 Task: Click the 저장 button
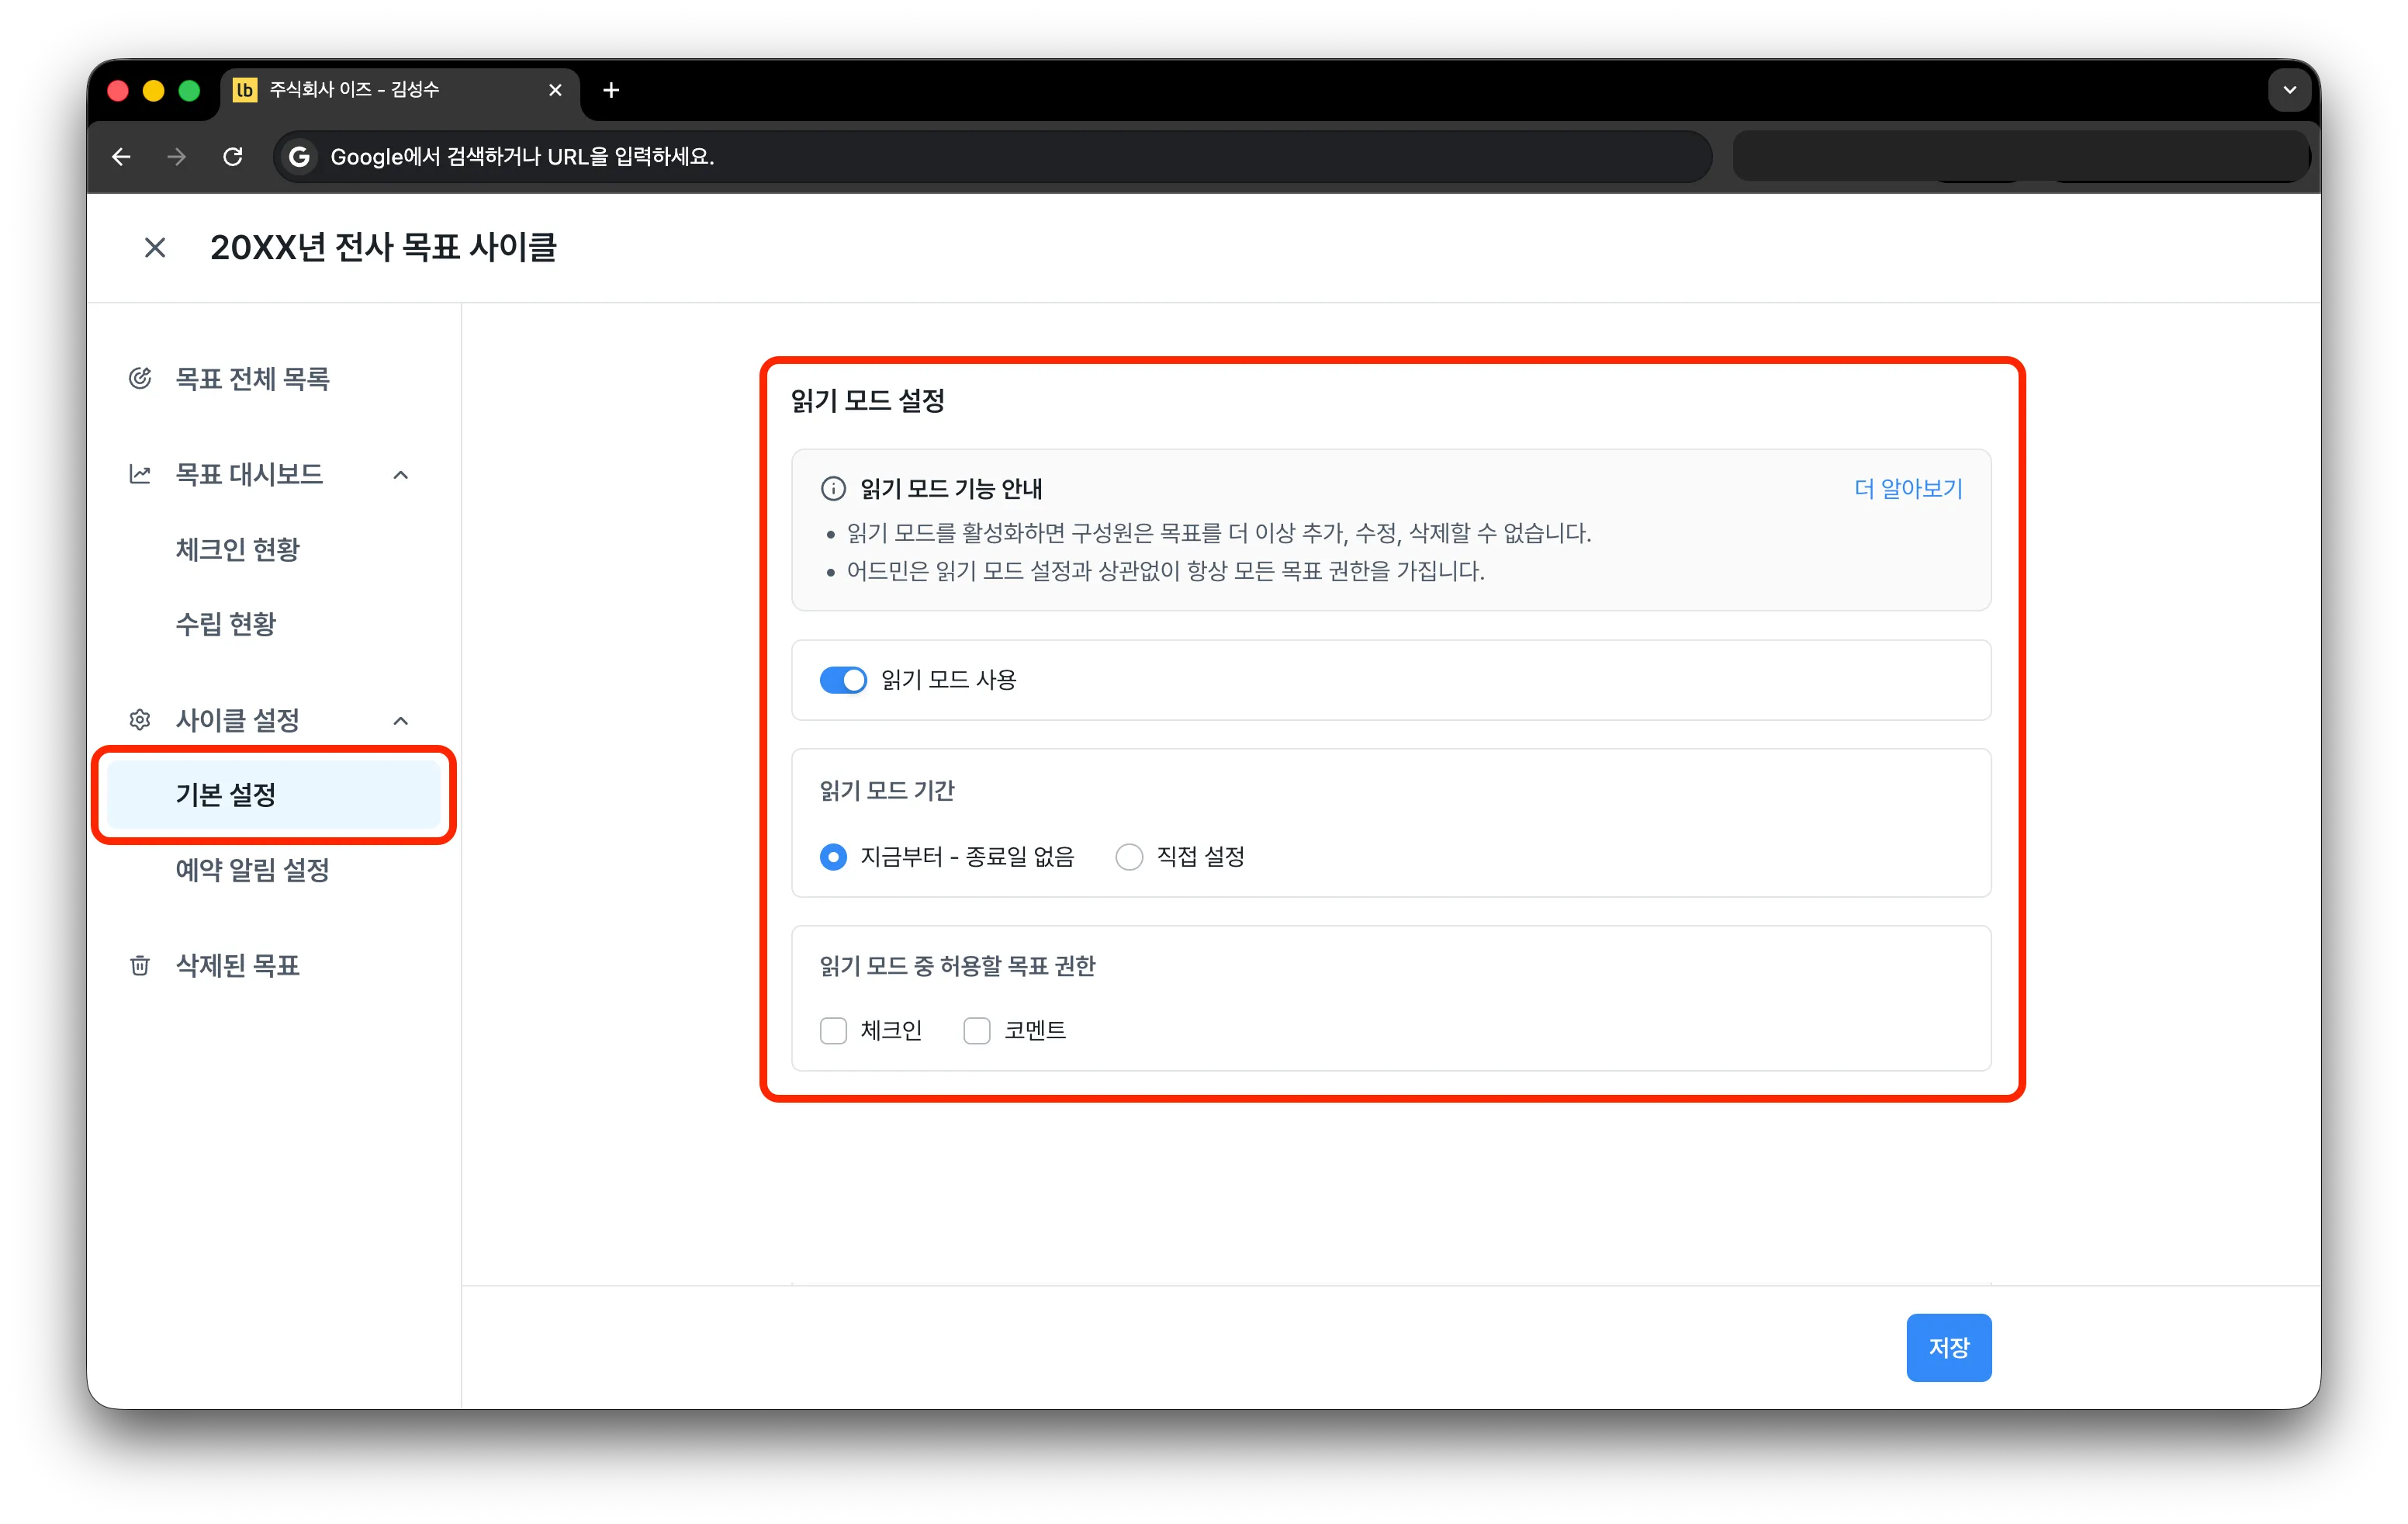[x=1948, y=1347]
